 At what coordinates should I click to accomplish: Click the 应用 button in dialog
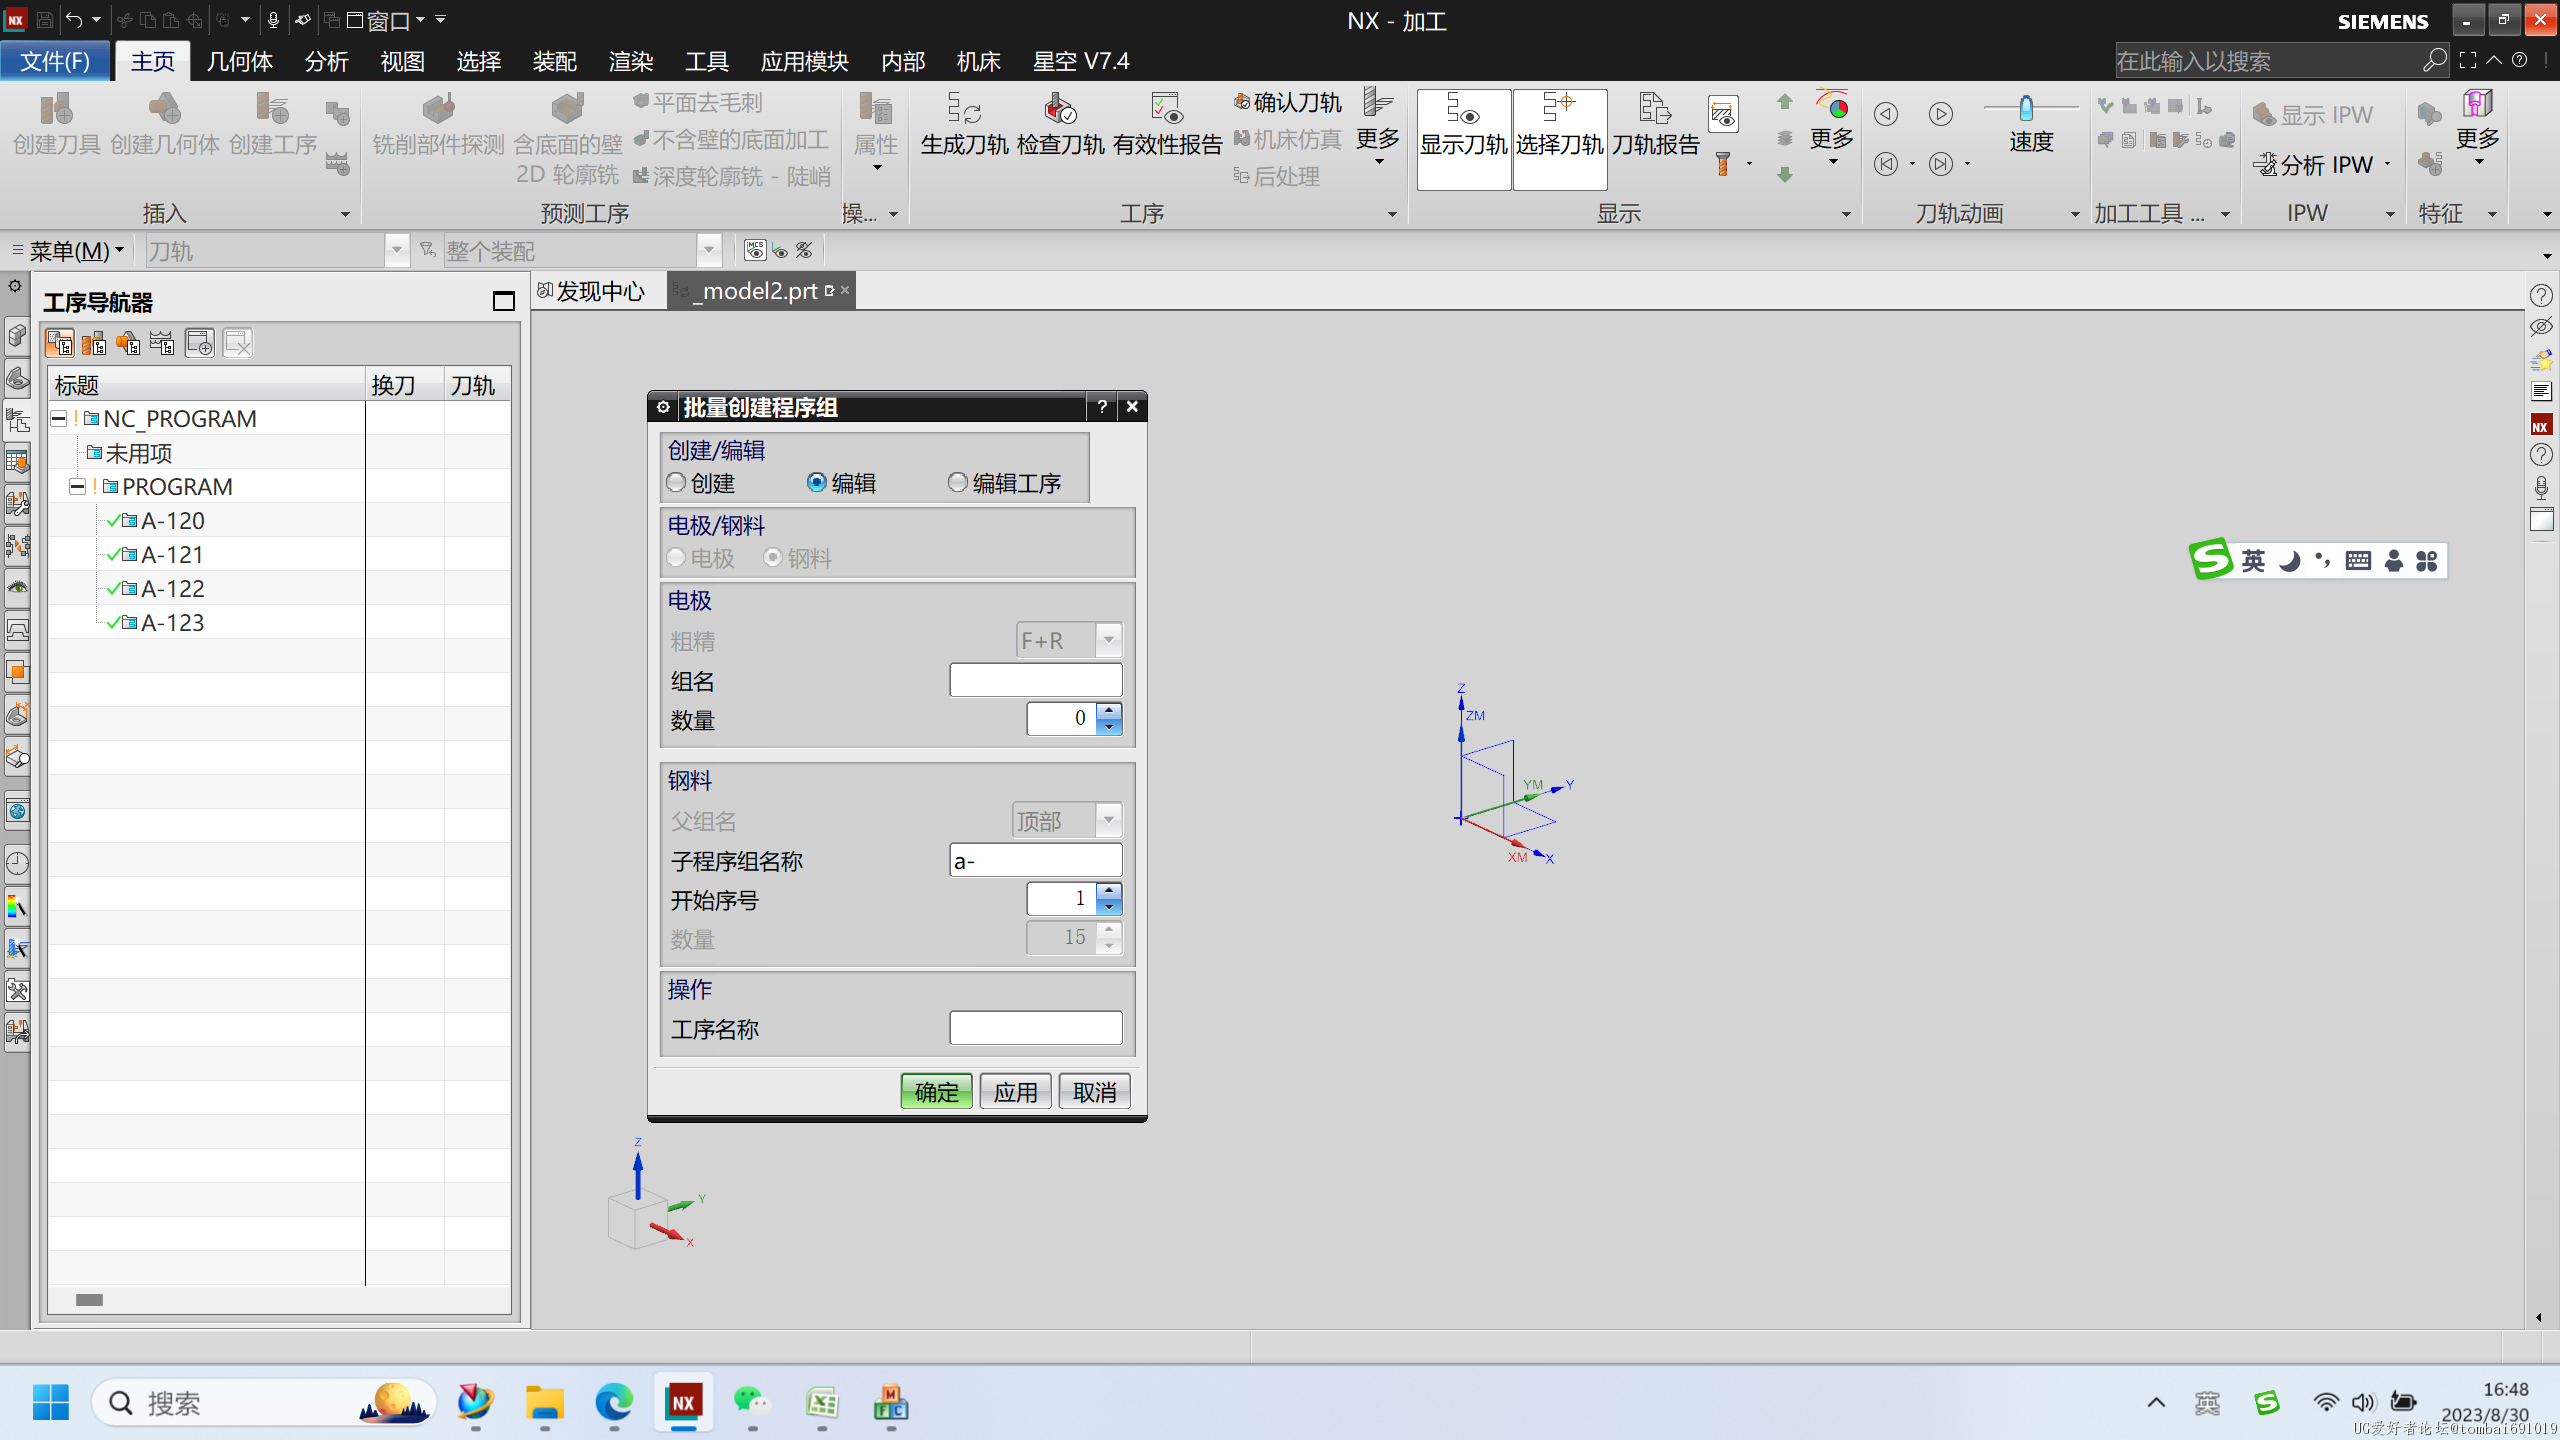tap(1015, 1092)
